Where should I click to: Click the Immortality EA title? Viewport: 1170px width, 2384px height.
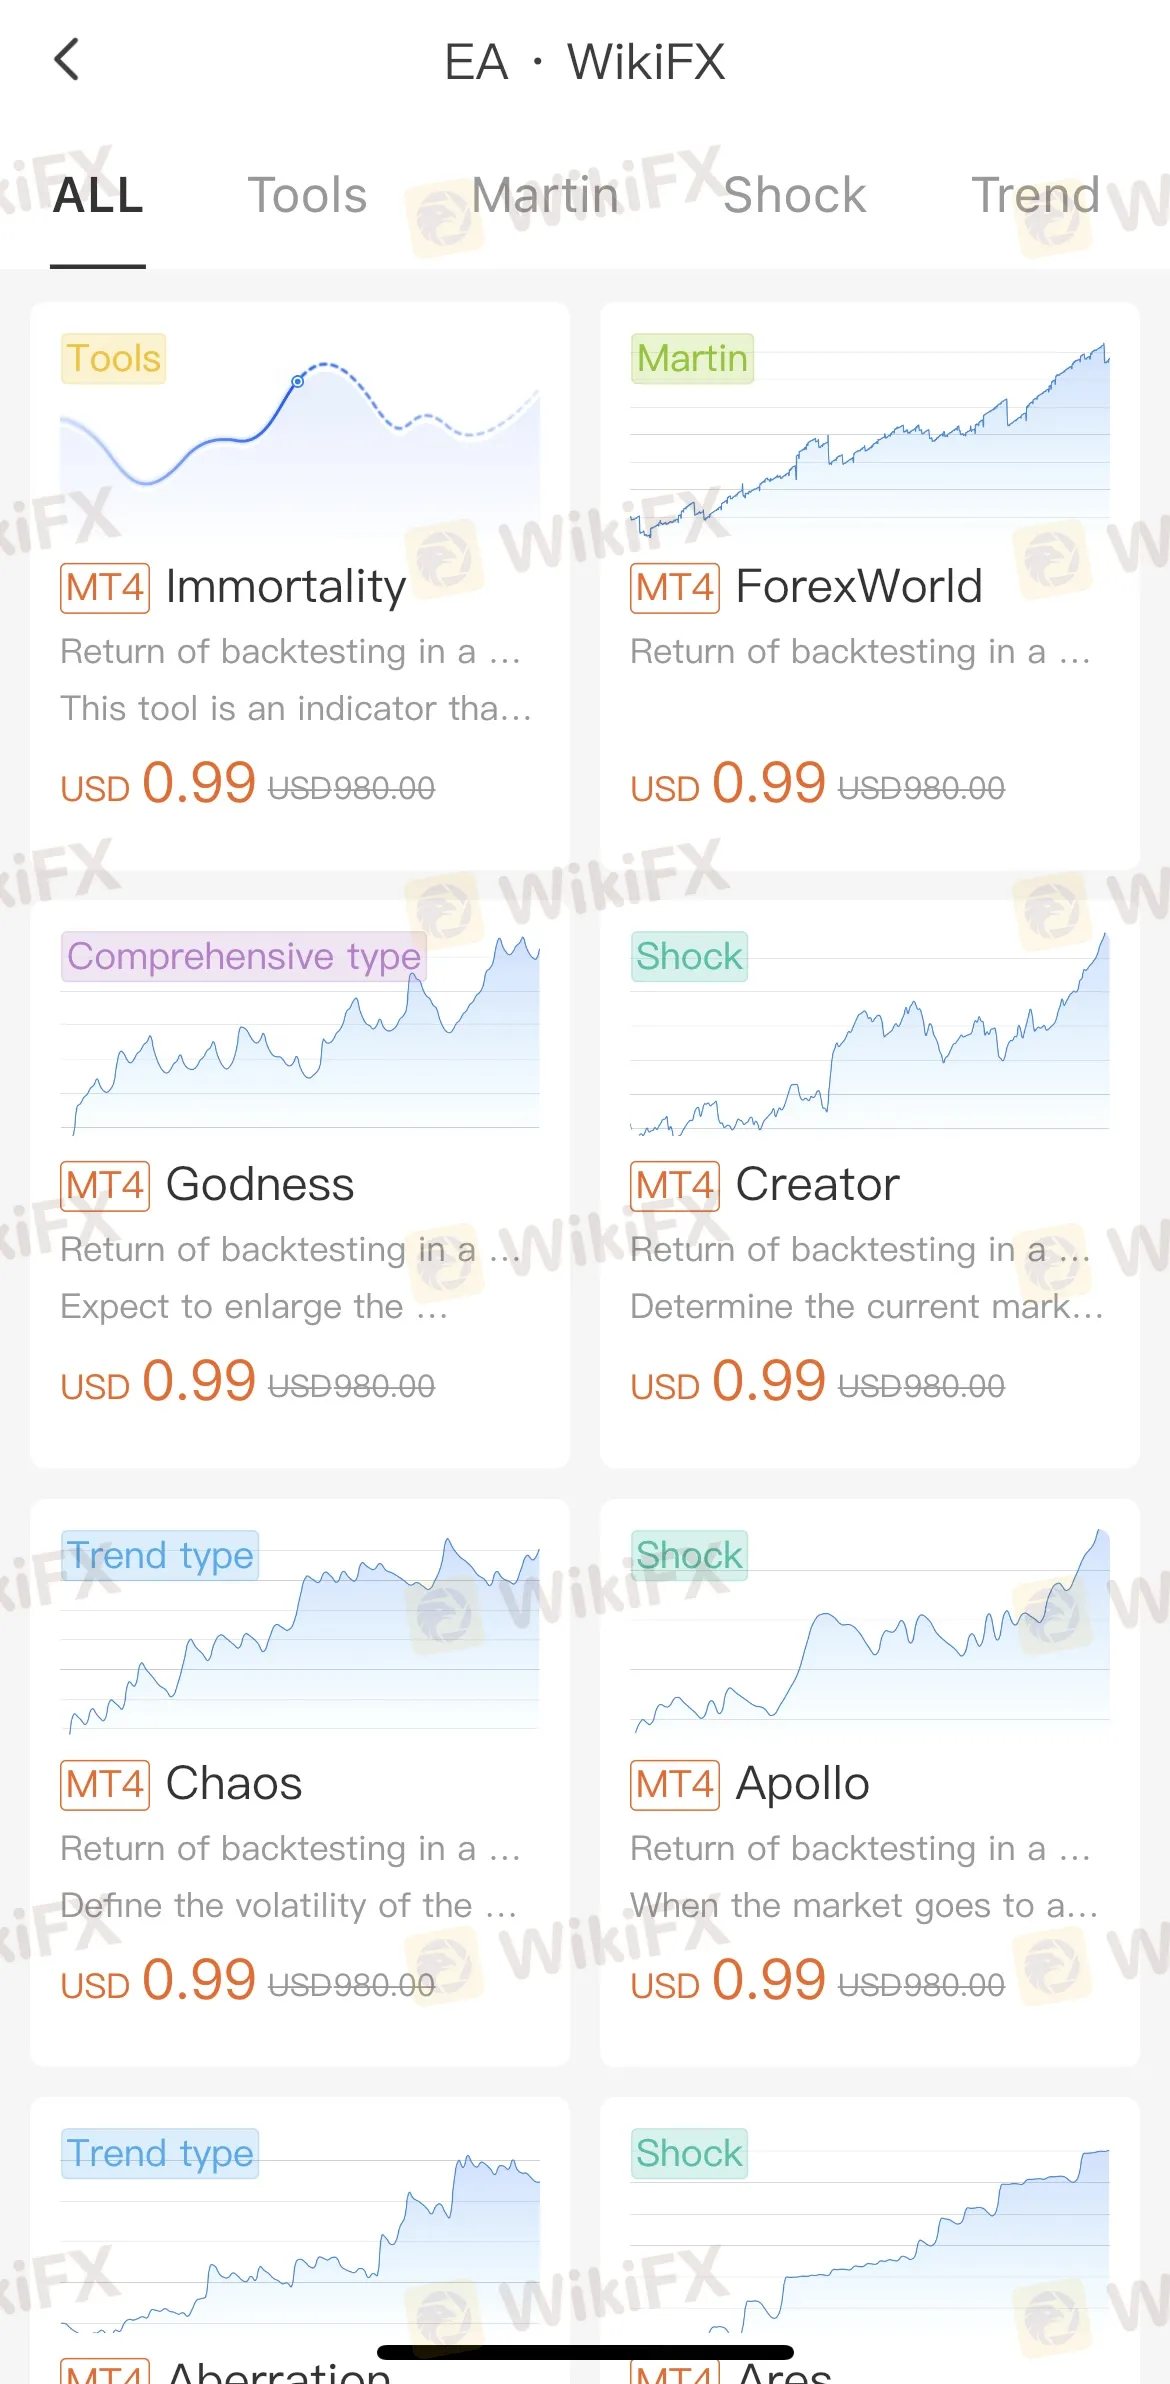coord(286,587)
